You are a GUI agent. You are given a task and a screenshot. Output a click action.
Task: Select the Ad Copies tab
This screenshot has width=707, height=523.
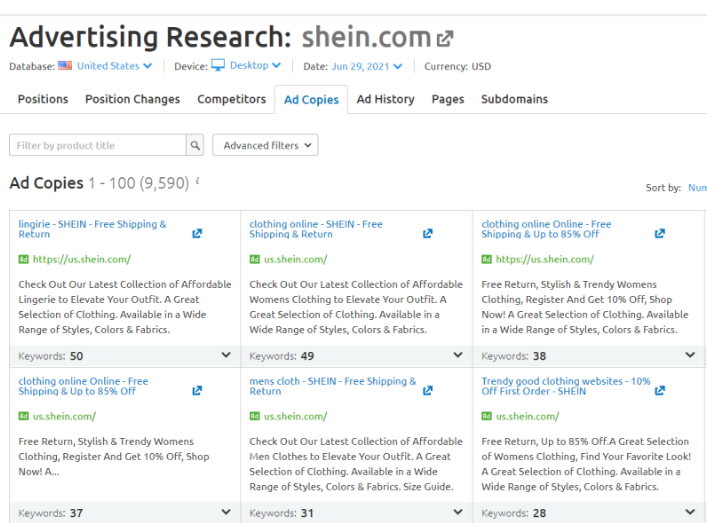click(x=311, y=100)
